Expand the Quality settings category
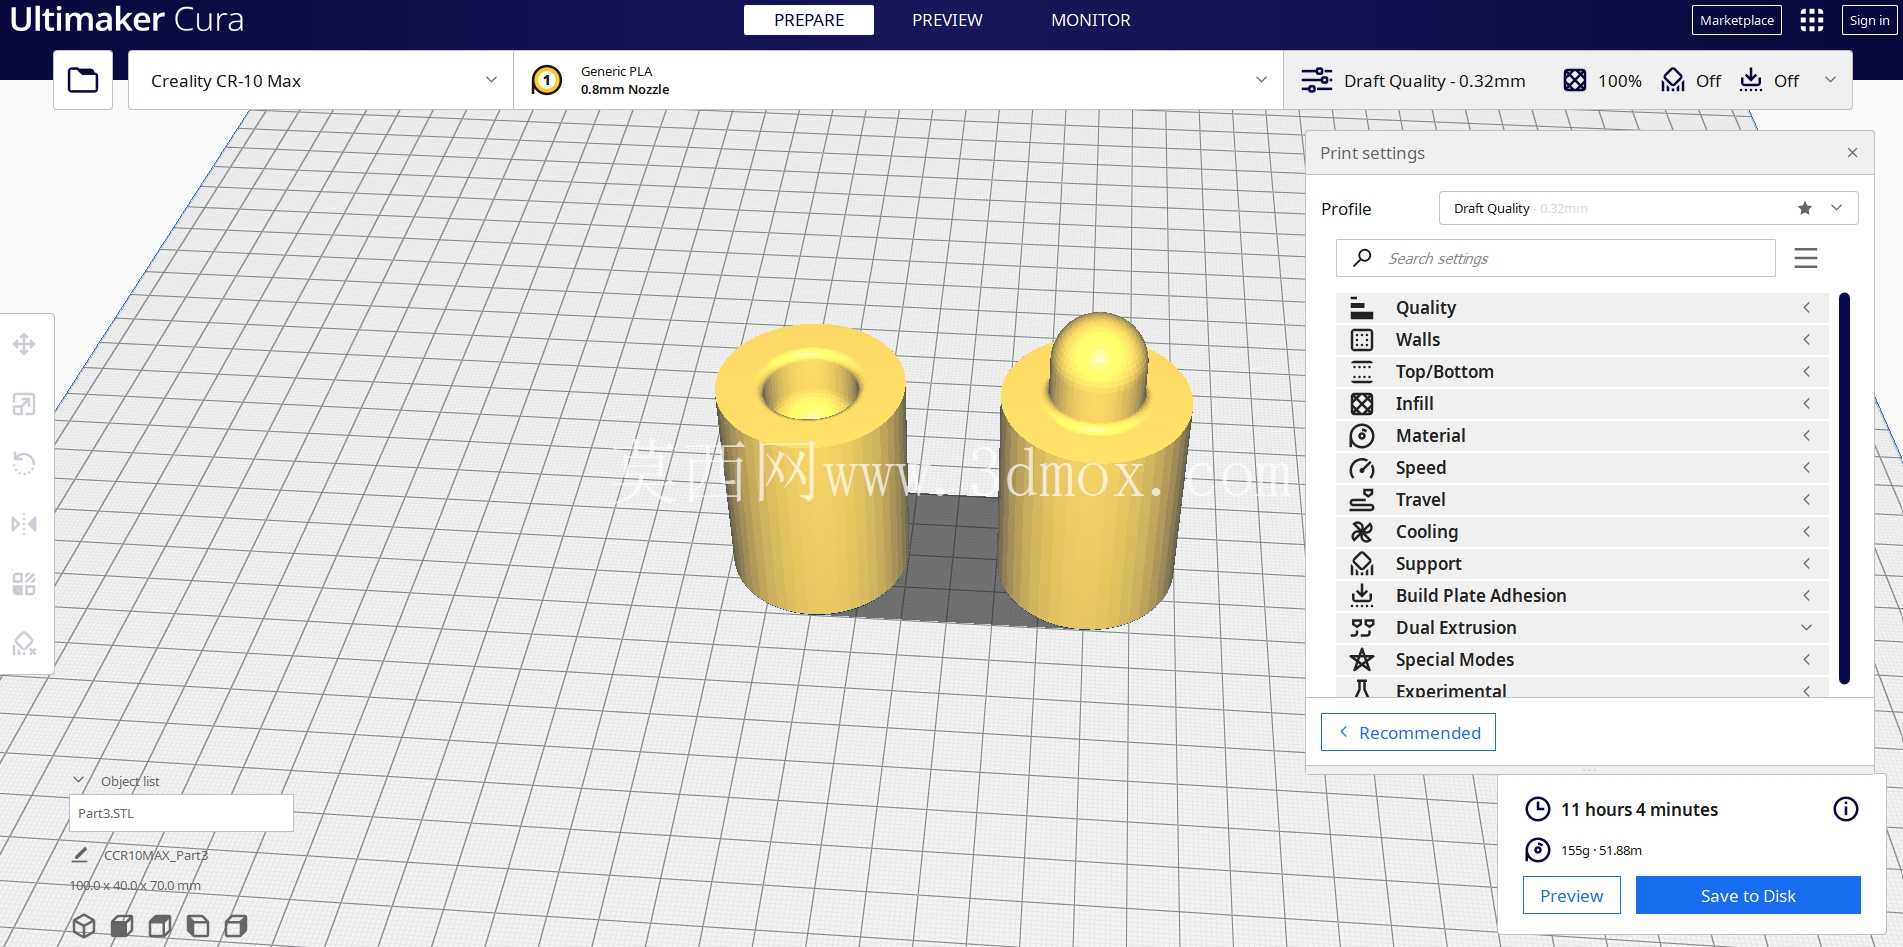Viewport: 1903px width, 947px height. click(1582, 308)
